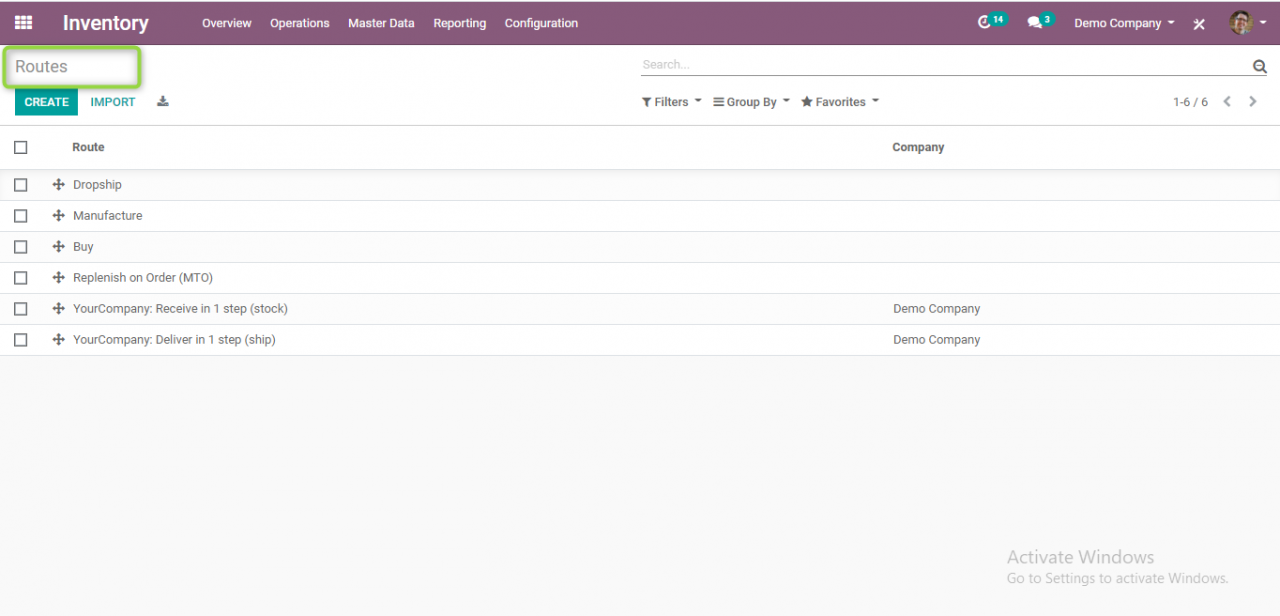1280x616 pixels.
Task: Click the search magnifier icon
Action: tap(1259, 66)
